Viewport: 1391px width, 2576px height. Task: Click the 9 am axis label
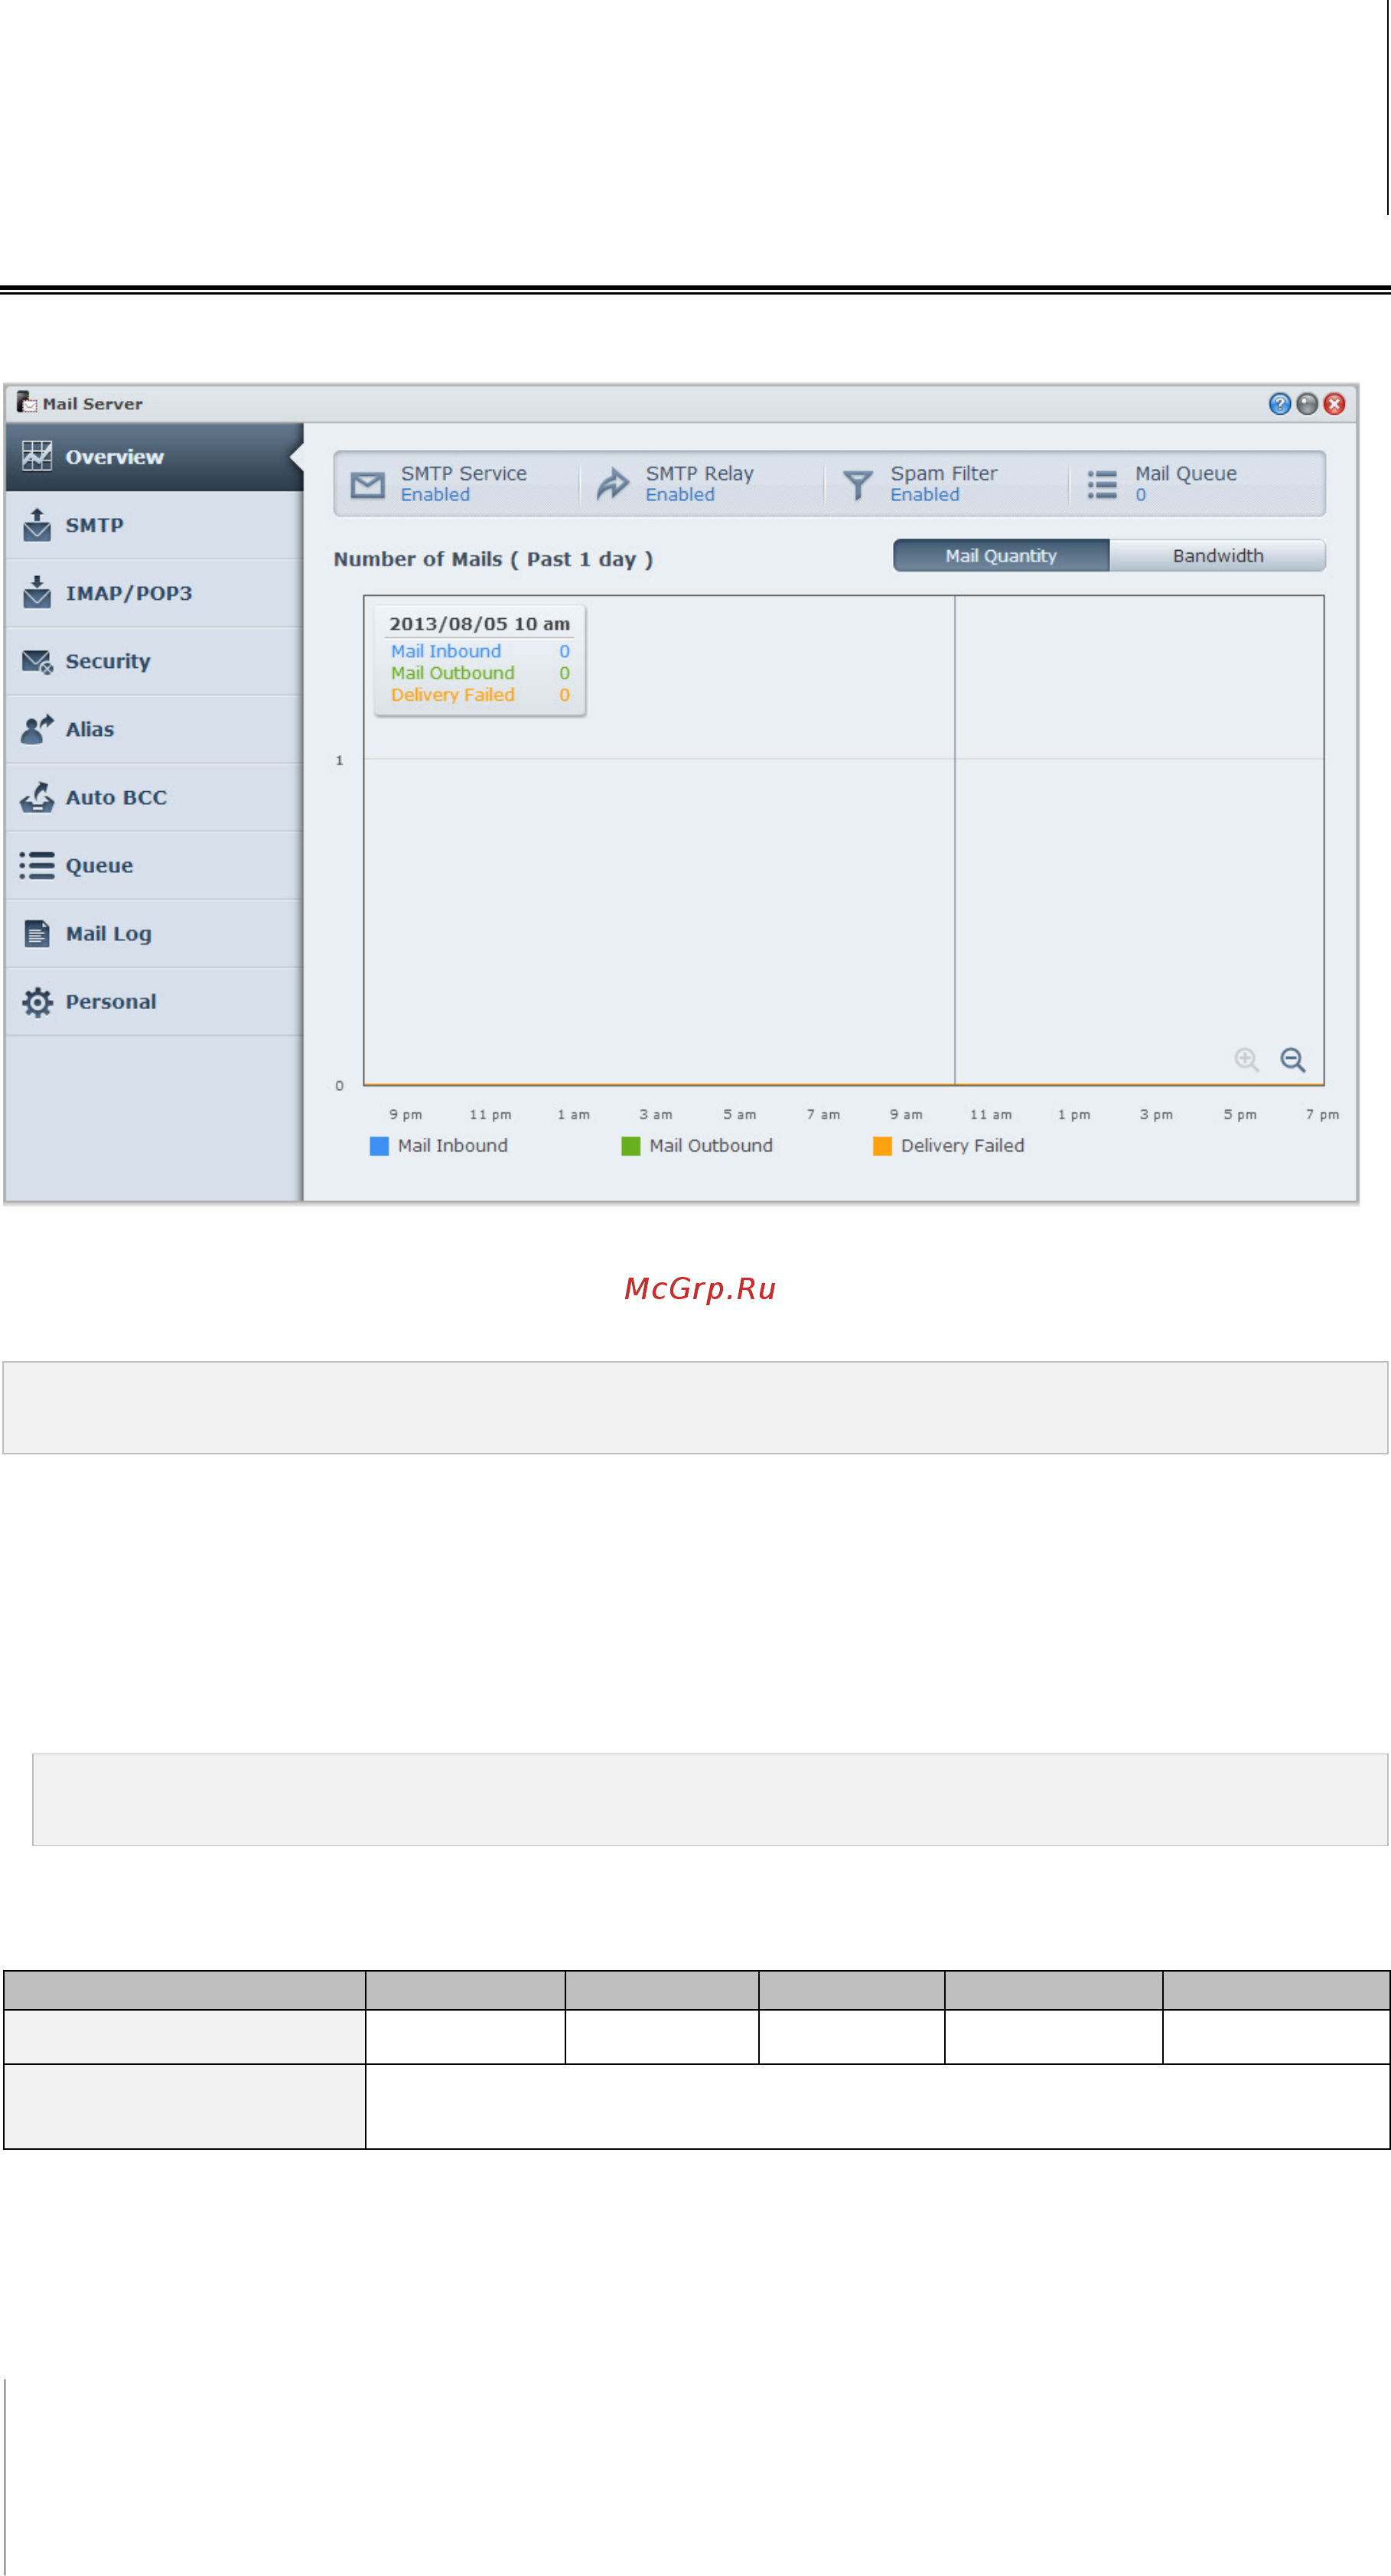tap(907, 1114)
